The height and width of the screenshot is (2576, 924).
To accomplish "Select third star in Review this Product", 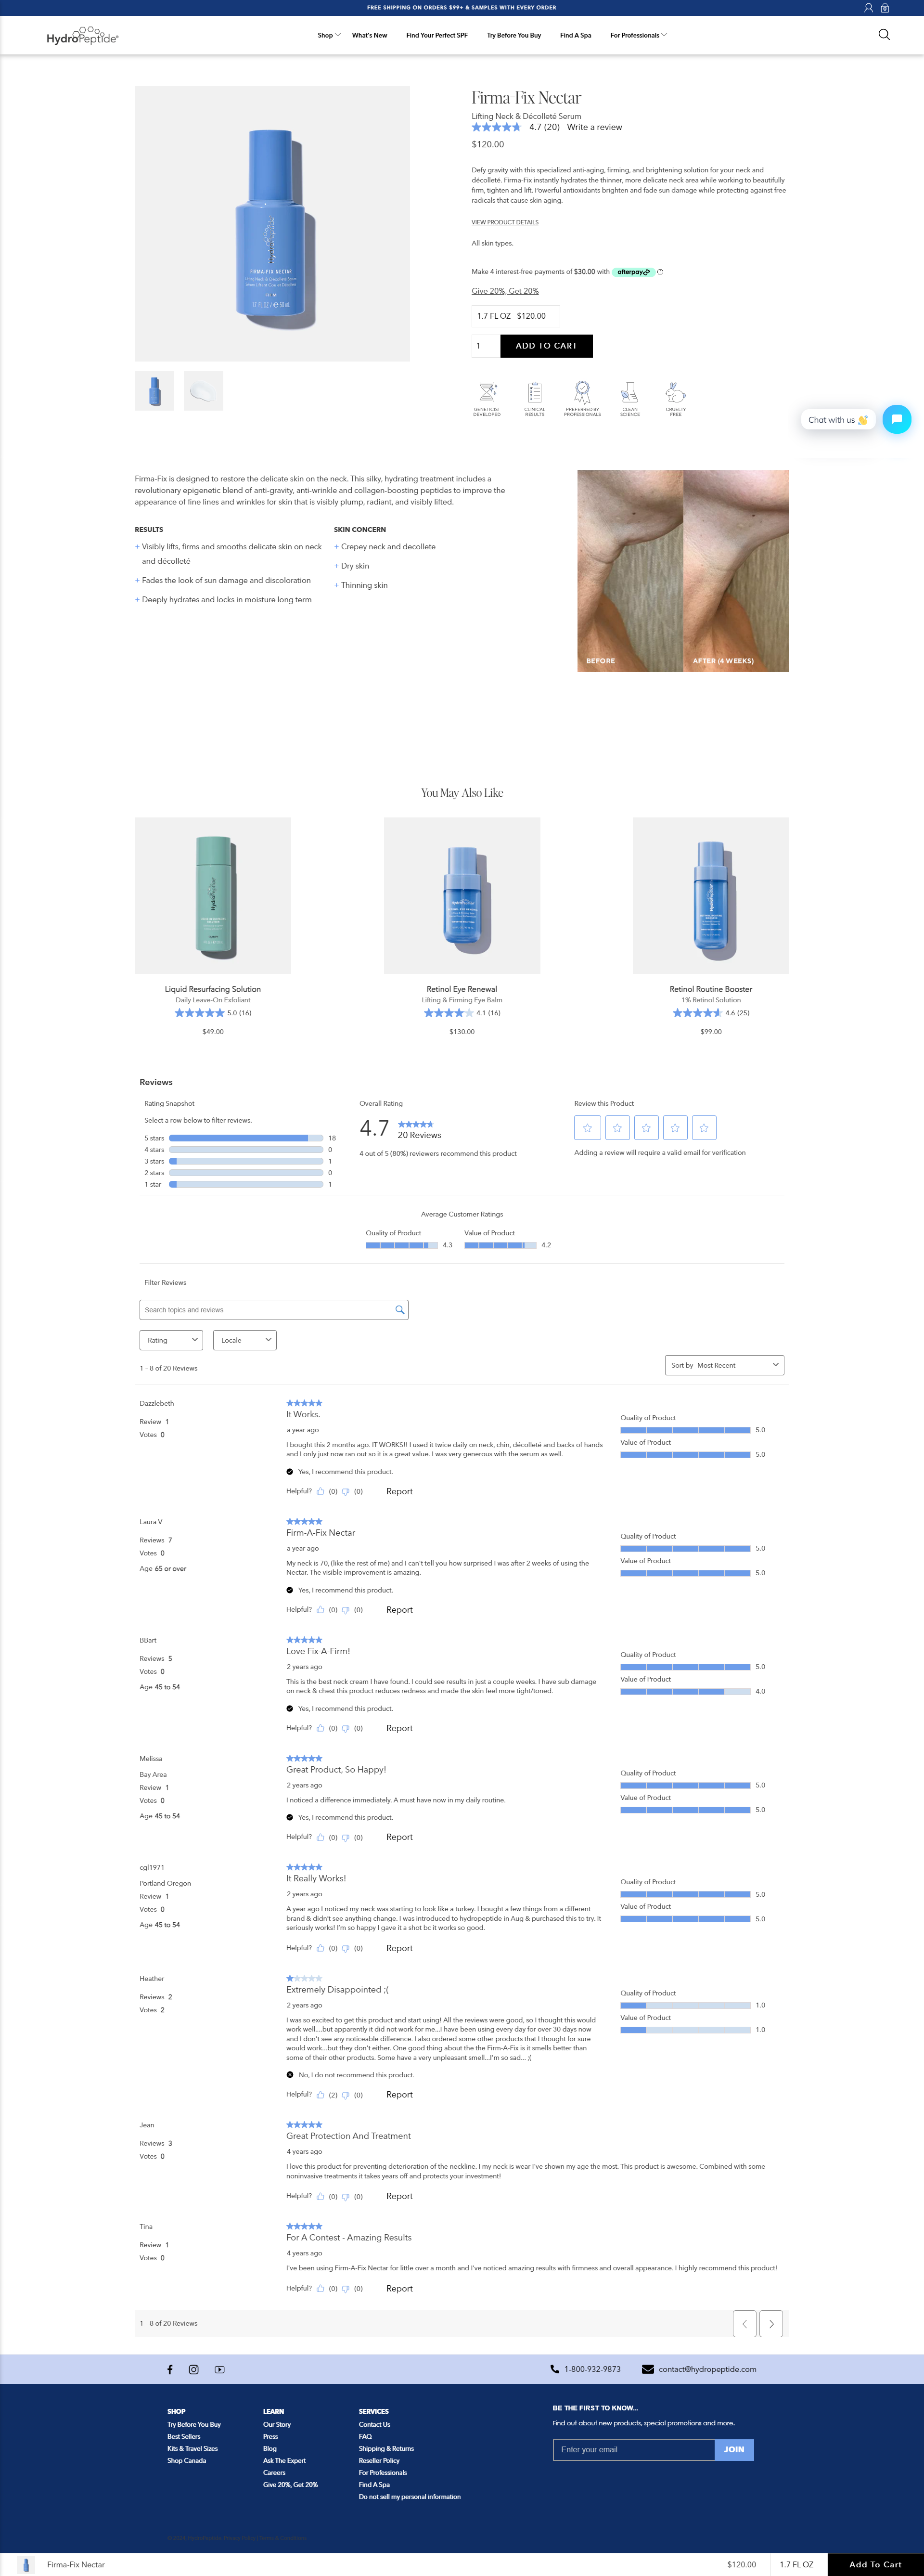I will pos(646,1128).
